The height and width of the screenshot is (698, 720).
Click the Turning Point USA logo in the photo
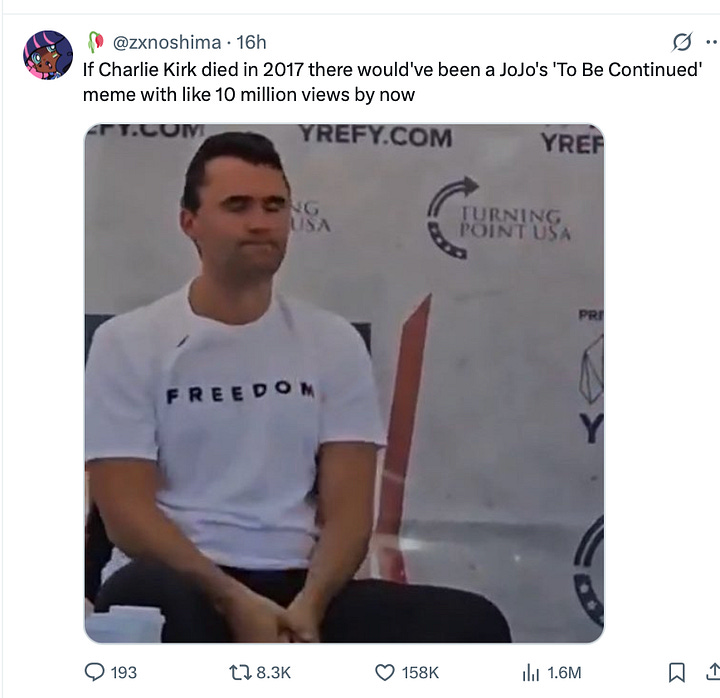(x=500, y=218)
